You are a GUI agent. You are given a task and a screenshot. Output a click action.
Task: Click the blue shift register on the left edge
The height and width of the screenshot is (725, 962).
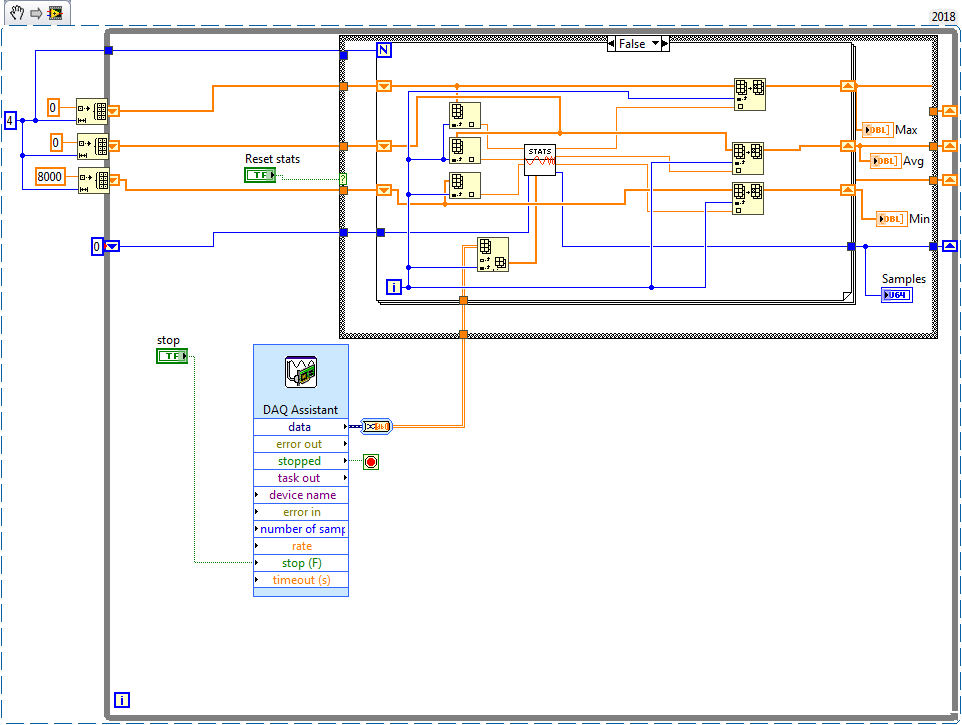click(112, 247)
